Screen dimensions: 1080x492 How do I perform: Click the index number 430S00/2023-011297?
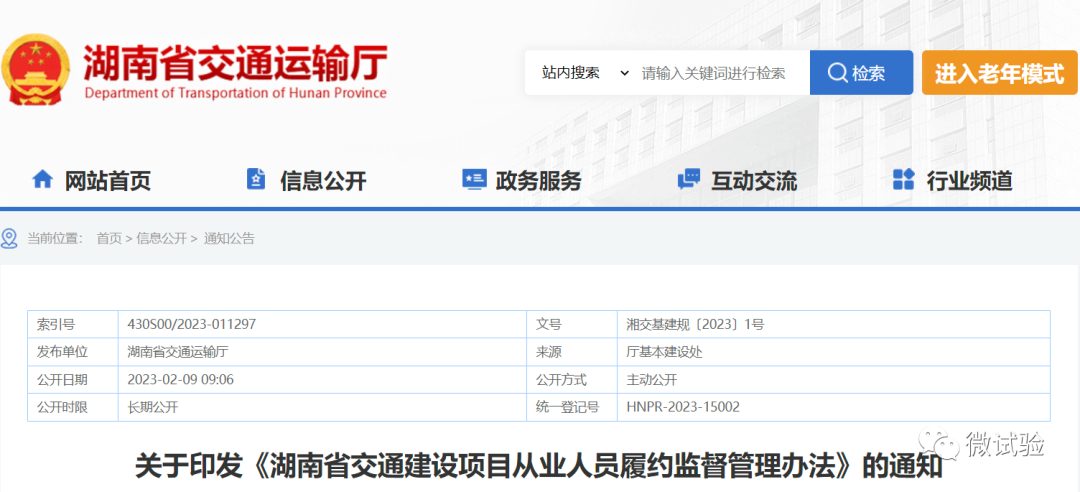pos(191,325)
